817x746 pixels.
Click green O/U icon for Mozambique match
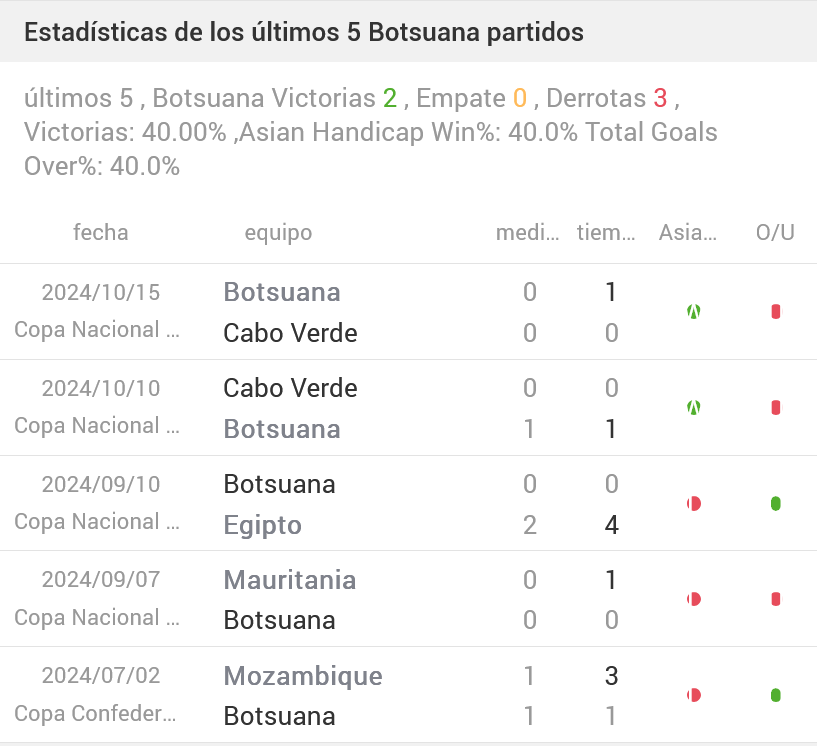tap(776, 695)
